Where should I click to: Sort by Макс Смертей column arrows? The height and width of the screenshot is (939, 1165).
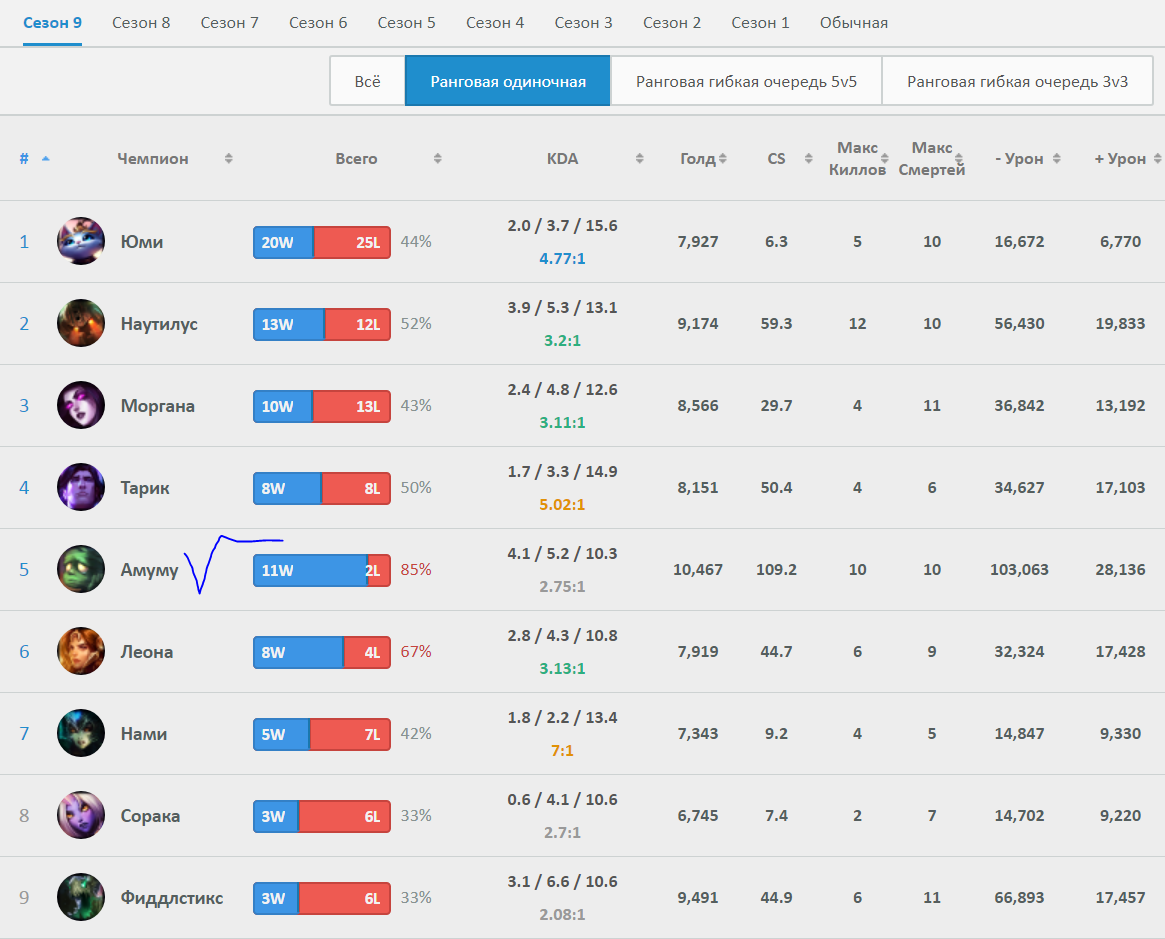click(x=959, y=158)
